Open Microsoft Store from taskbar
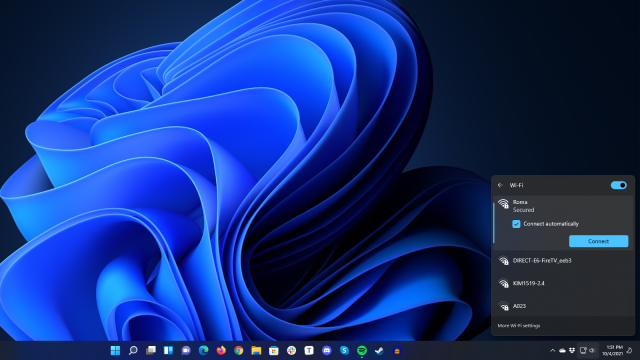The image size is (640, 360). click(x=273, y=350)
